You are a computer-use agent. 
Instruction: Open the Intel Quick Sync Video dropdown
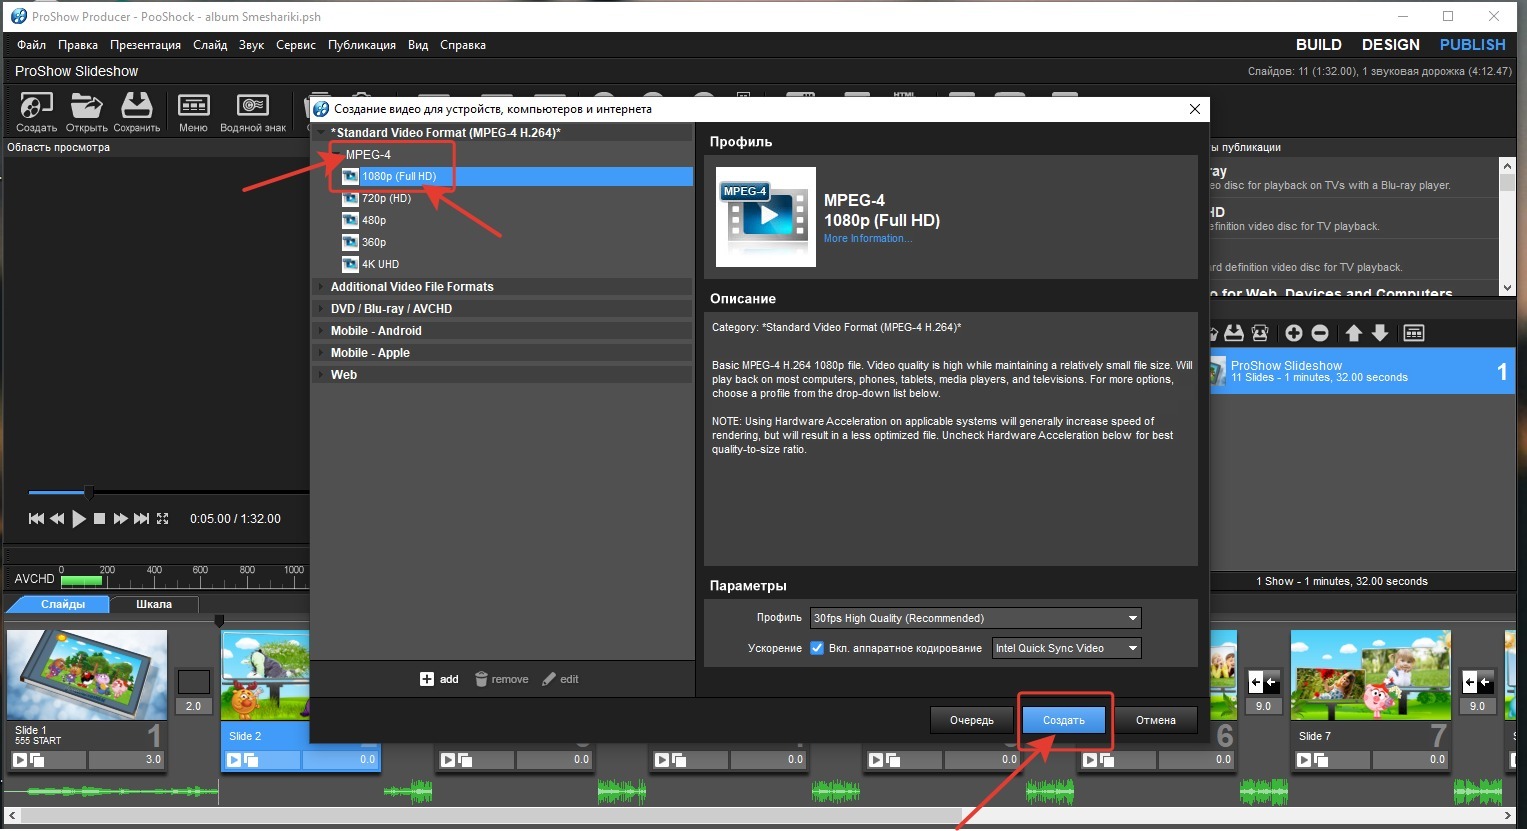(x=1066, y=648)
